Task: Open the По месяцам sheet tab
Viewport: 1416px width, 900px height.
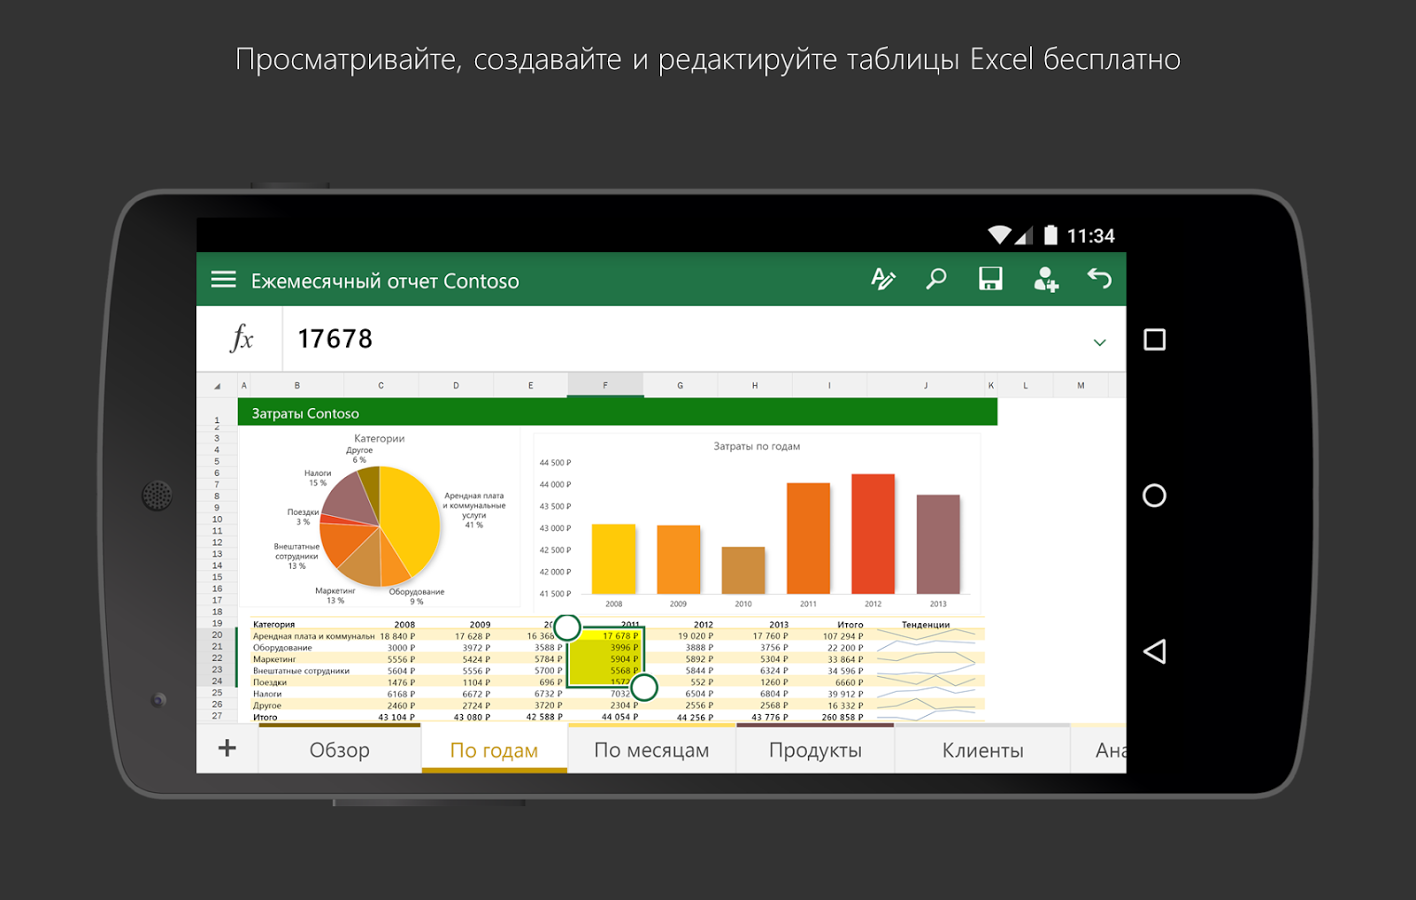Action: click(651, 750)
